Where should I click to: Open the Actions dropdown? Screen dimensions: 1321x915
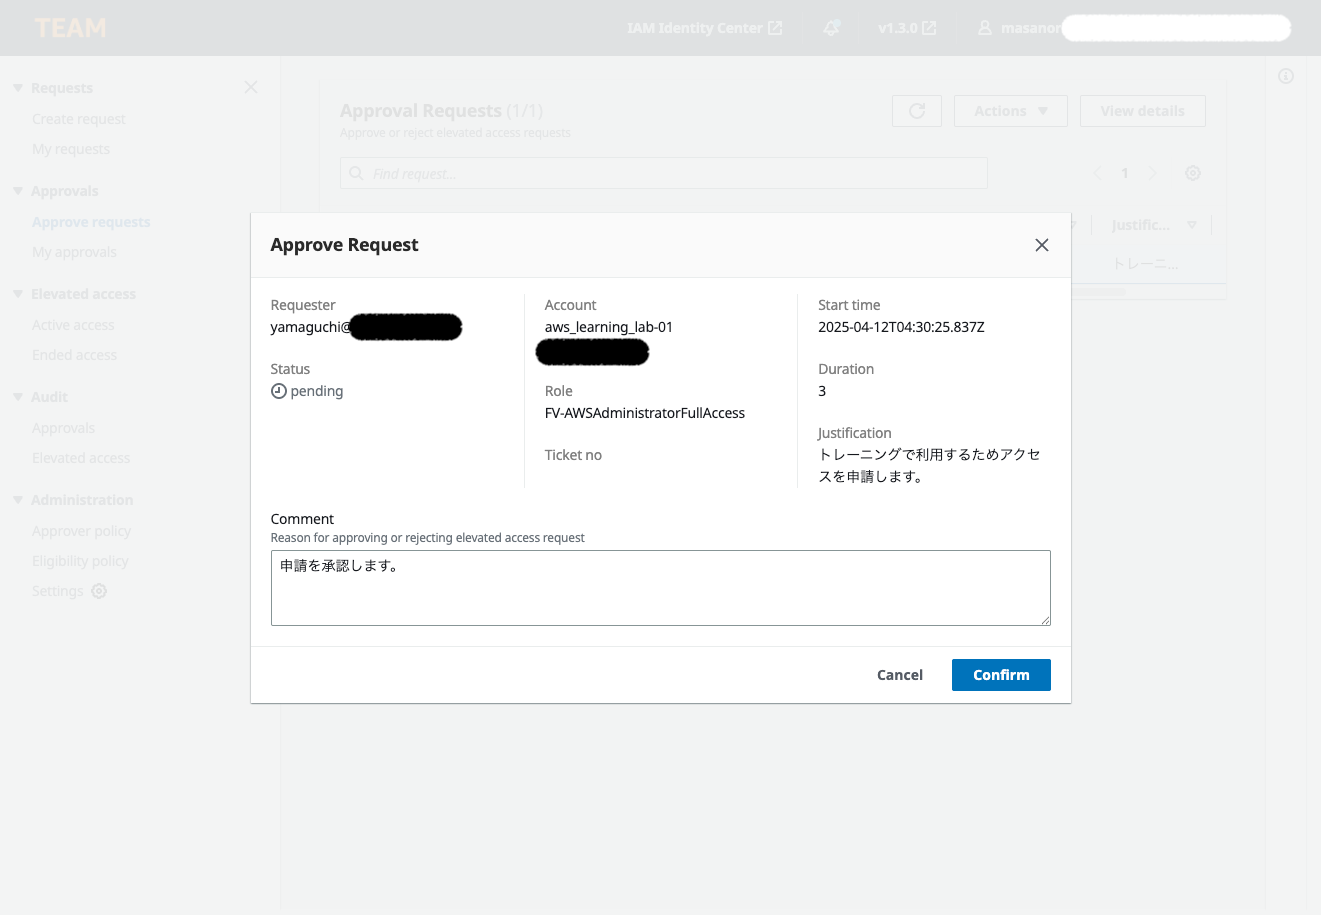point(1010,111)
